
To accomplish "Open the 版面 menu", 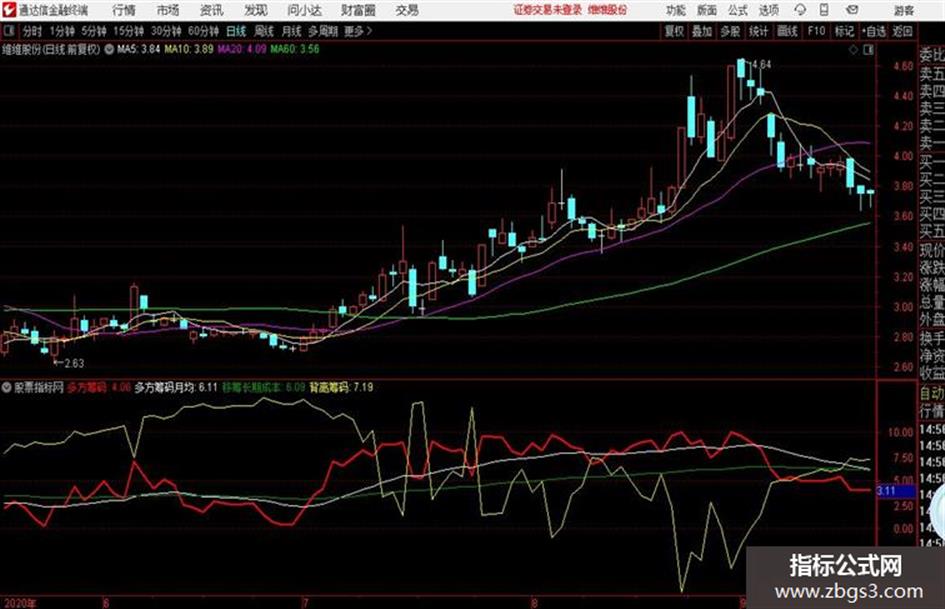I will pyautogui.click(x=706, y=10).
